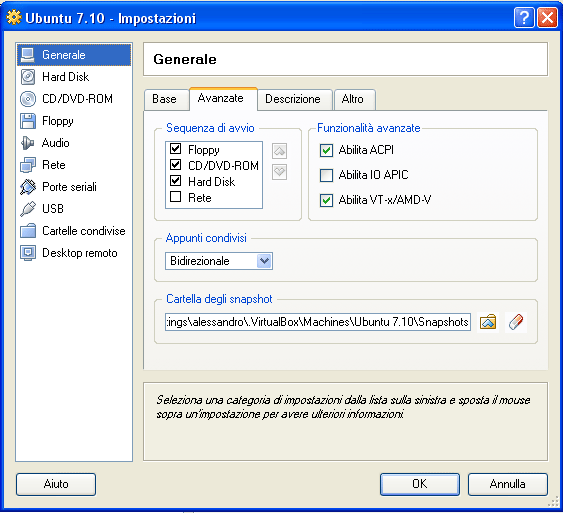This screenshot has height=513, width=563.
Task: Click the "Abilita ACPI" label text
Action: [366, 150]
